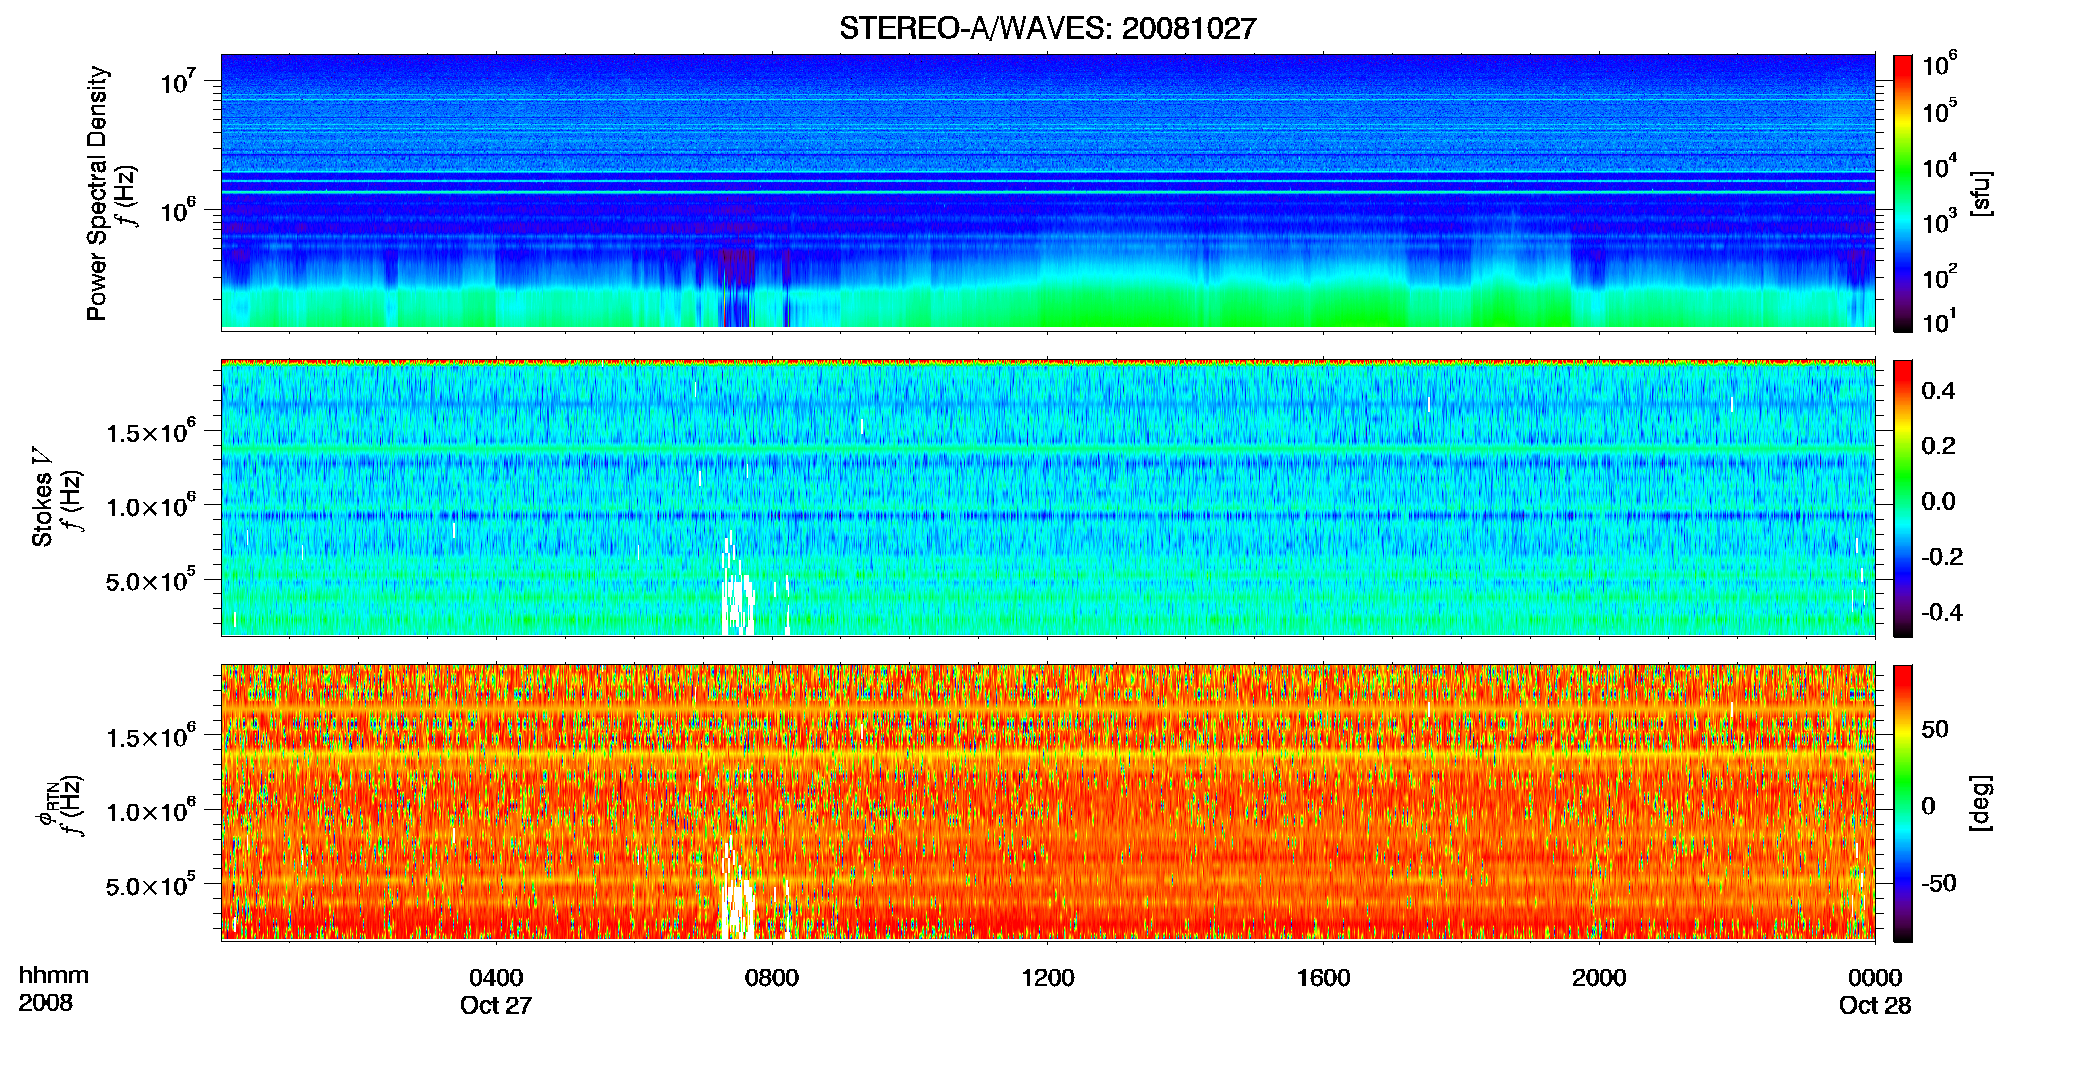Click the Oct 27 date label
Viewport: 2096px width, 1080px height.
point(496,1006)
